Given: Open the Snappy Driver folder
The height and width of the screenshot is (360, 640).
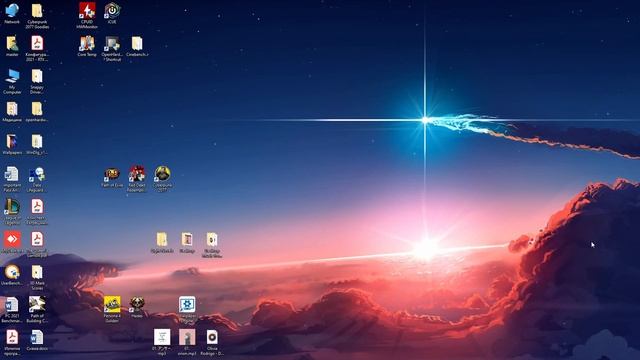Looking at the screenshot, I should pos(37,81).
